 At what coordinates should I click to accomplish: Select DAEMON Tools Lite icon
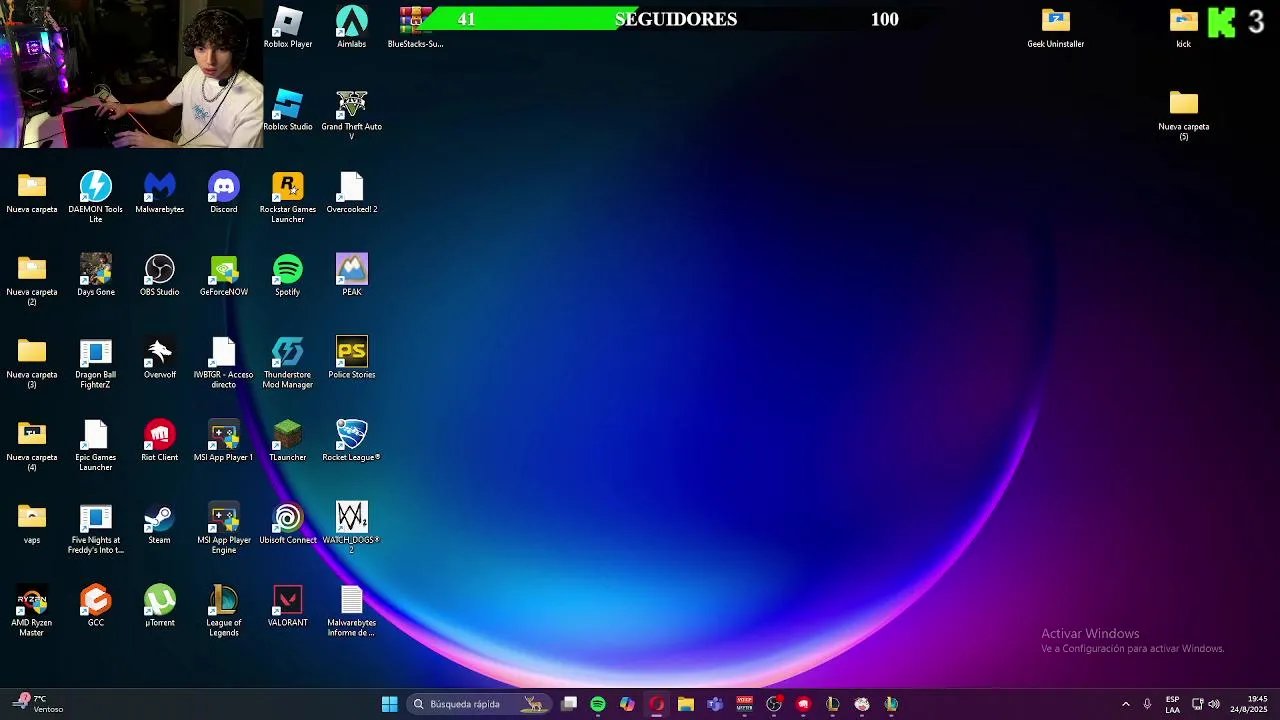[96, 197]
